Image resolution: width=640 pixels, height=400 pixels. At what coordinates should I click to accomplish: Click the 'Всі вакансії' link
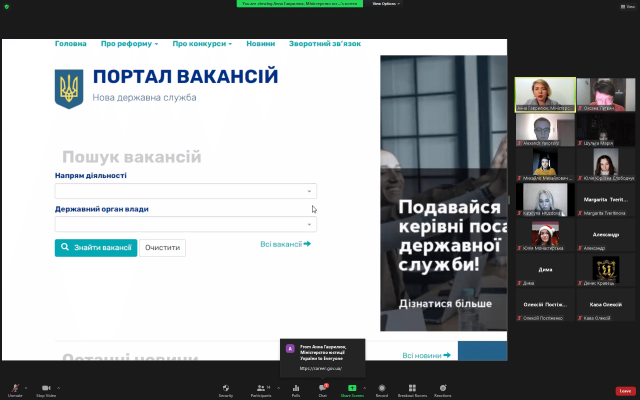tap(285, 244)
